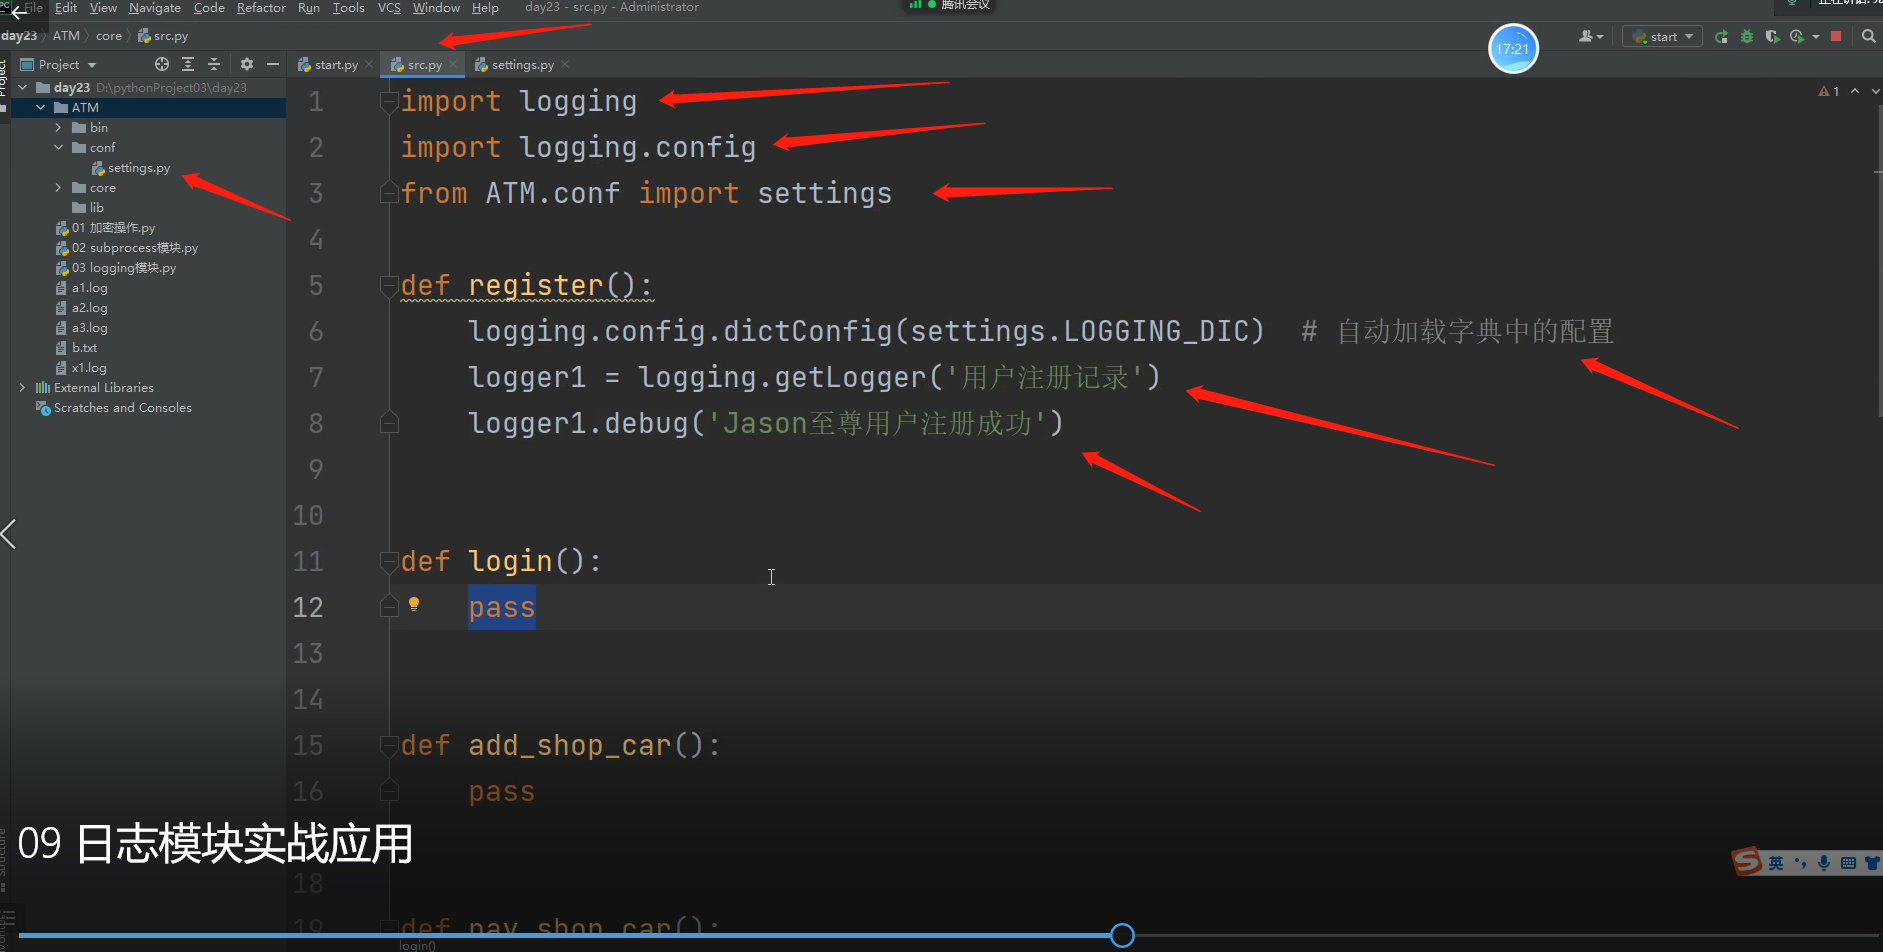Fold the add_shop_car function on line 15

click(x=389, y=746)
